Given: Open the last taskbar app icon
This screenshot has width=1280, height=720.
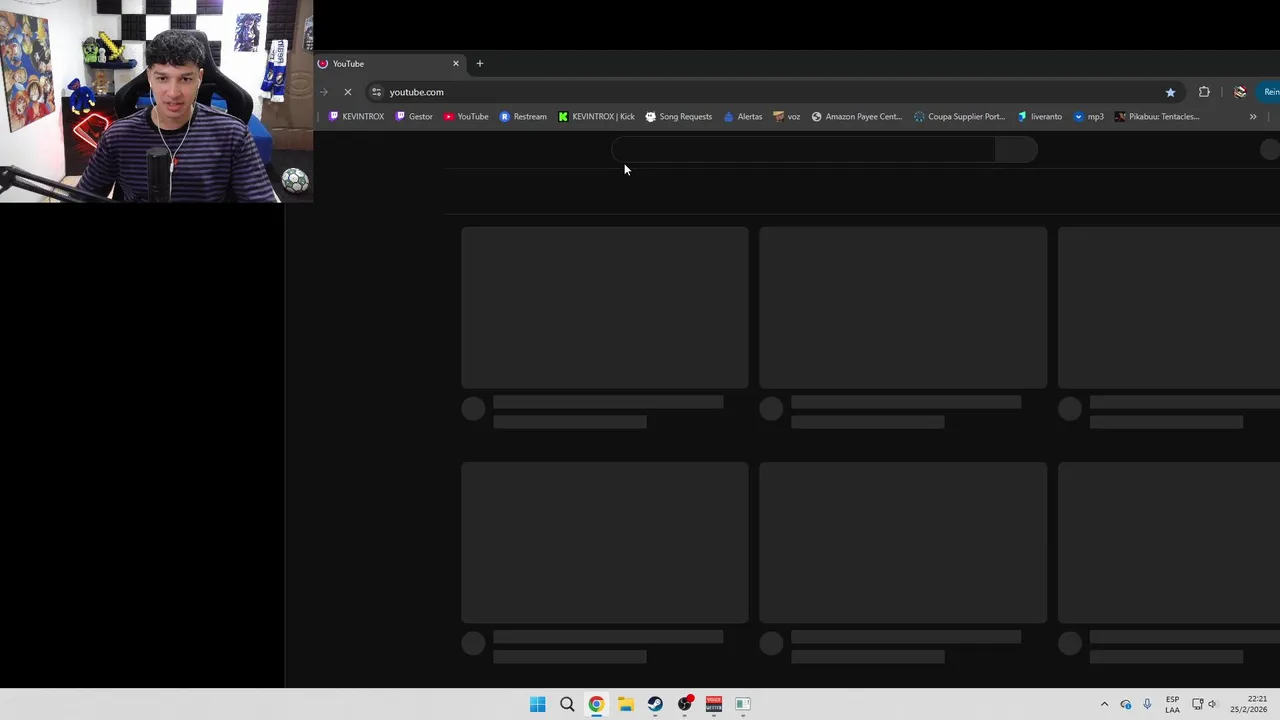Looking at the screenshot, I should click(x=743, y=704).
